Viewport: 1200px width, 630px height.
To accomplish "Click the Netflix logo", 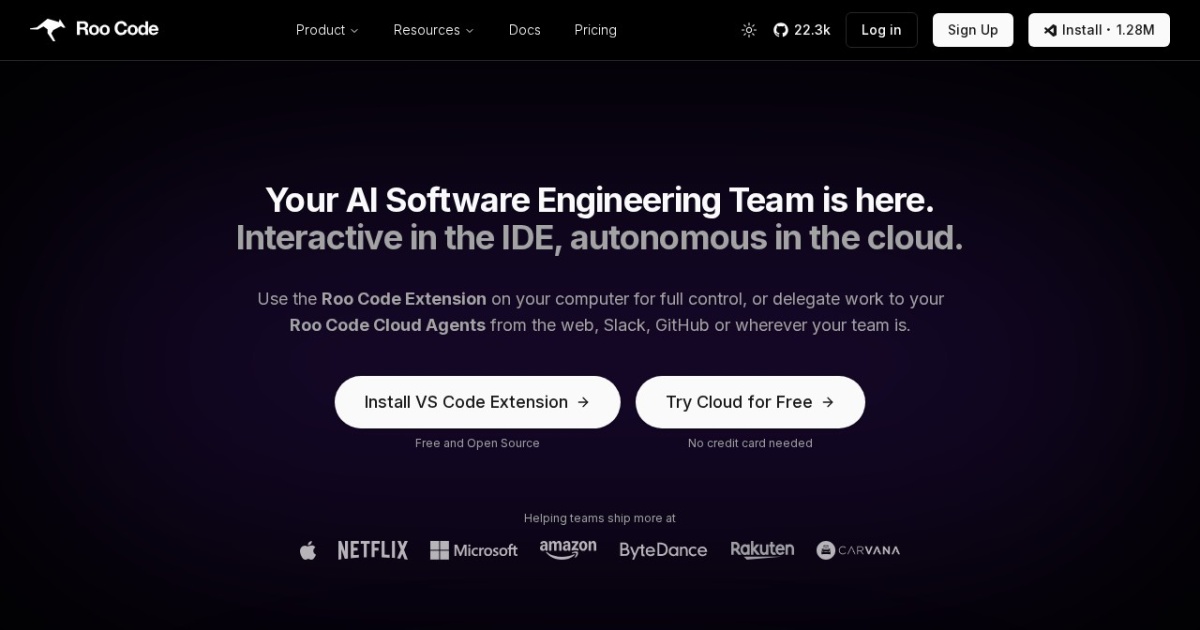I will pyautogui.click(x=372, y=549).
